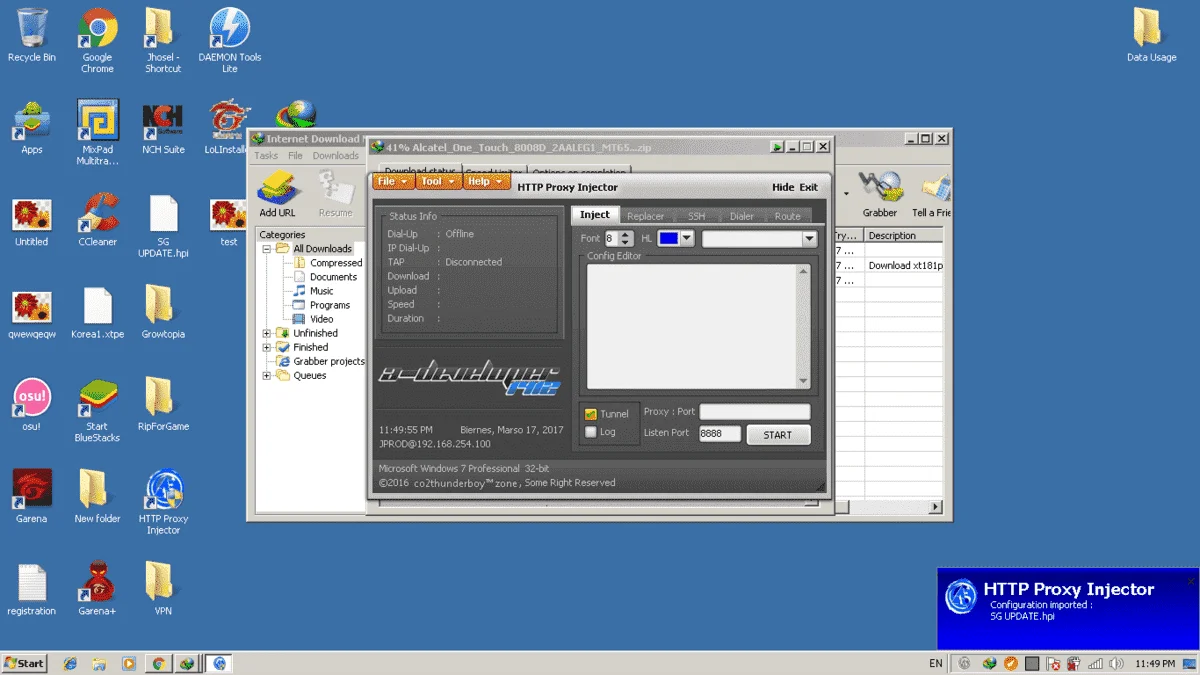Open the Tool dropdown menu in HTTP Proxy Injector
Viewport: 1200px width, 675px height.
pyautogui.click(x=437, y=181)
